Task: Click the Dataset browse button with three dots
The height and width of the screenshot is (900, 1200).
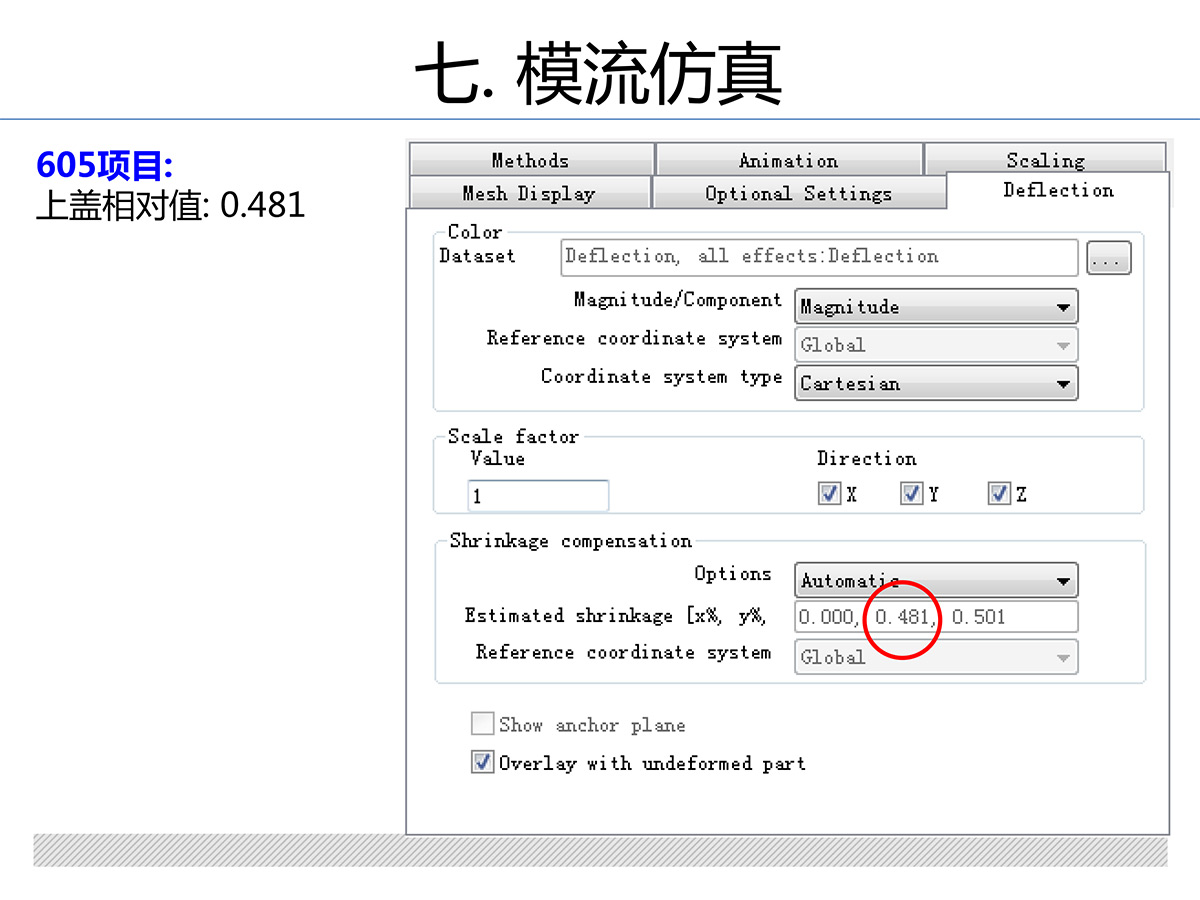Action: click(1109, 258)
